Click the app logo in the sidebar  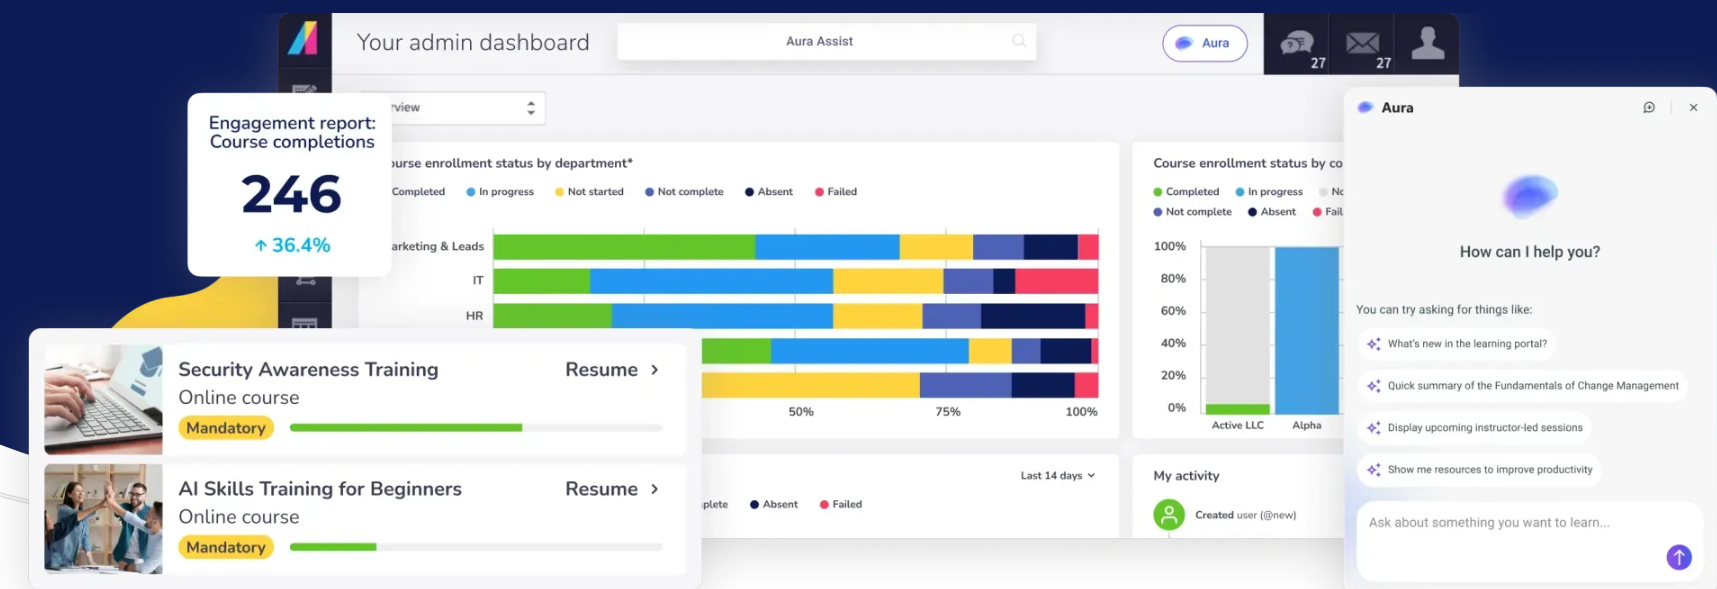[x=303, y=38]
